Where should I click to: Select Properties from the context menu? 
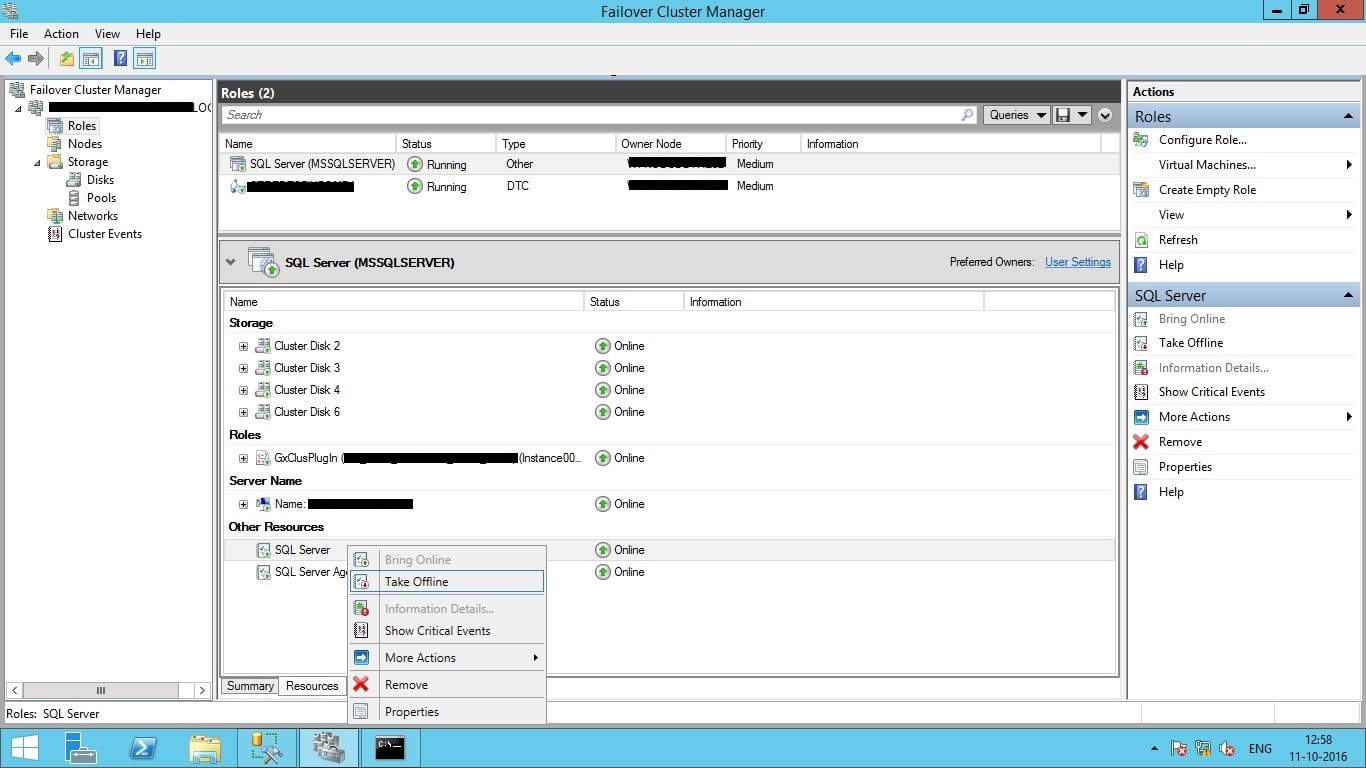click(x=446, y=712)
